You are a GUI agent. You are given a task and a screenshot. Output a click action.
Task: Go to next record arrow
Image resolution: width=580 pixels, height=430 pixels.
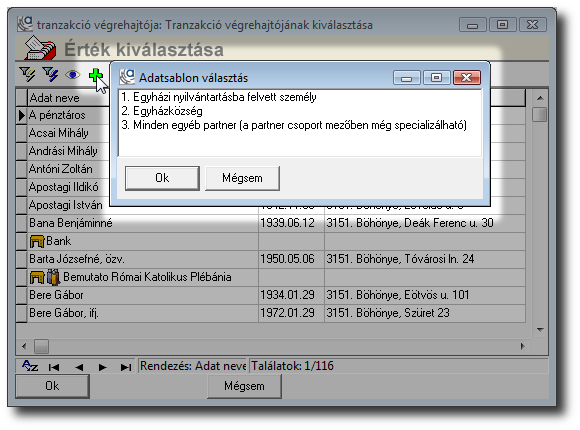102,367
